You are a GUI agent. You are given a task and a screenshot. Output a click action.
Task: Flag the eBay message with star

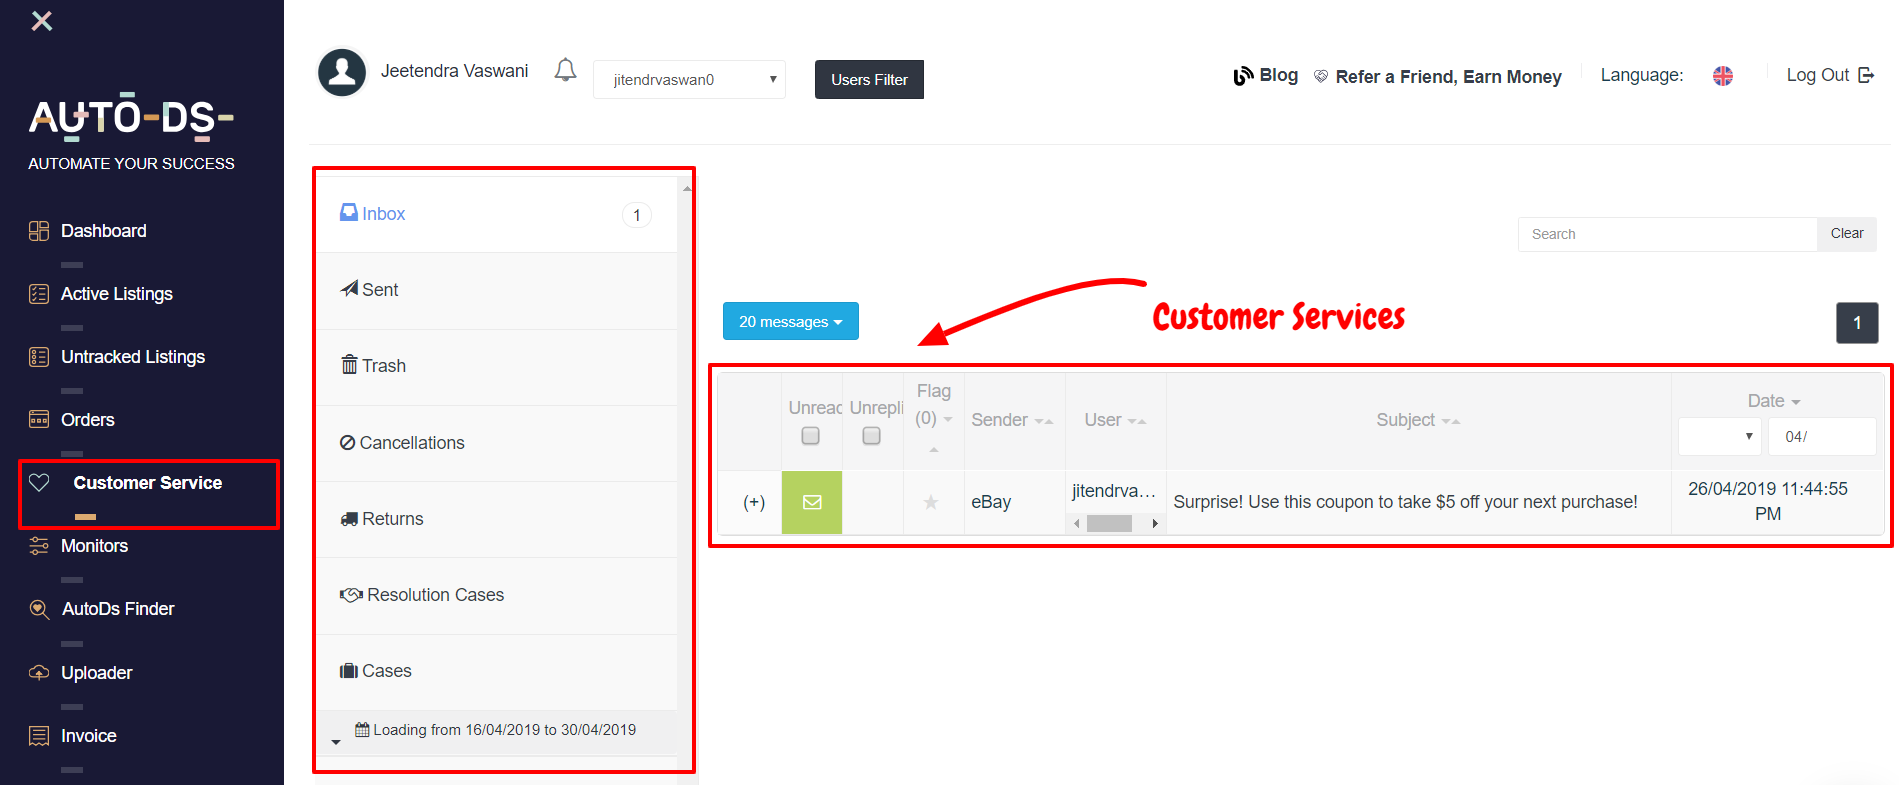coord(931,502)
